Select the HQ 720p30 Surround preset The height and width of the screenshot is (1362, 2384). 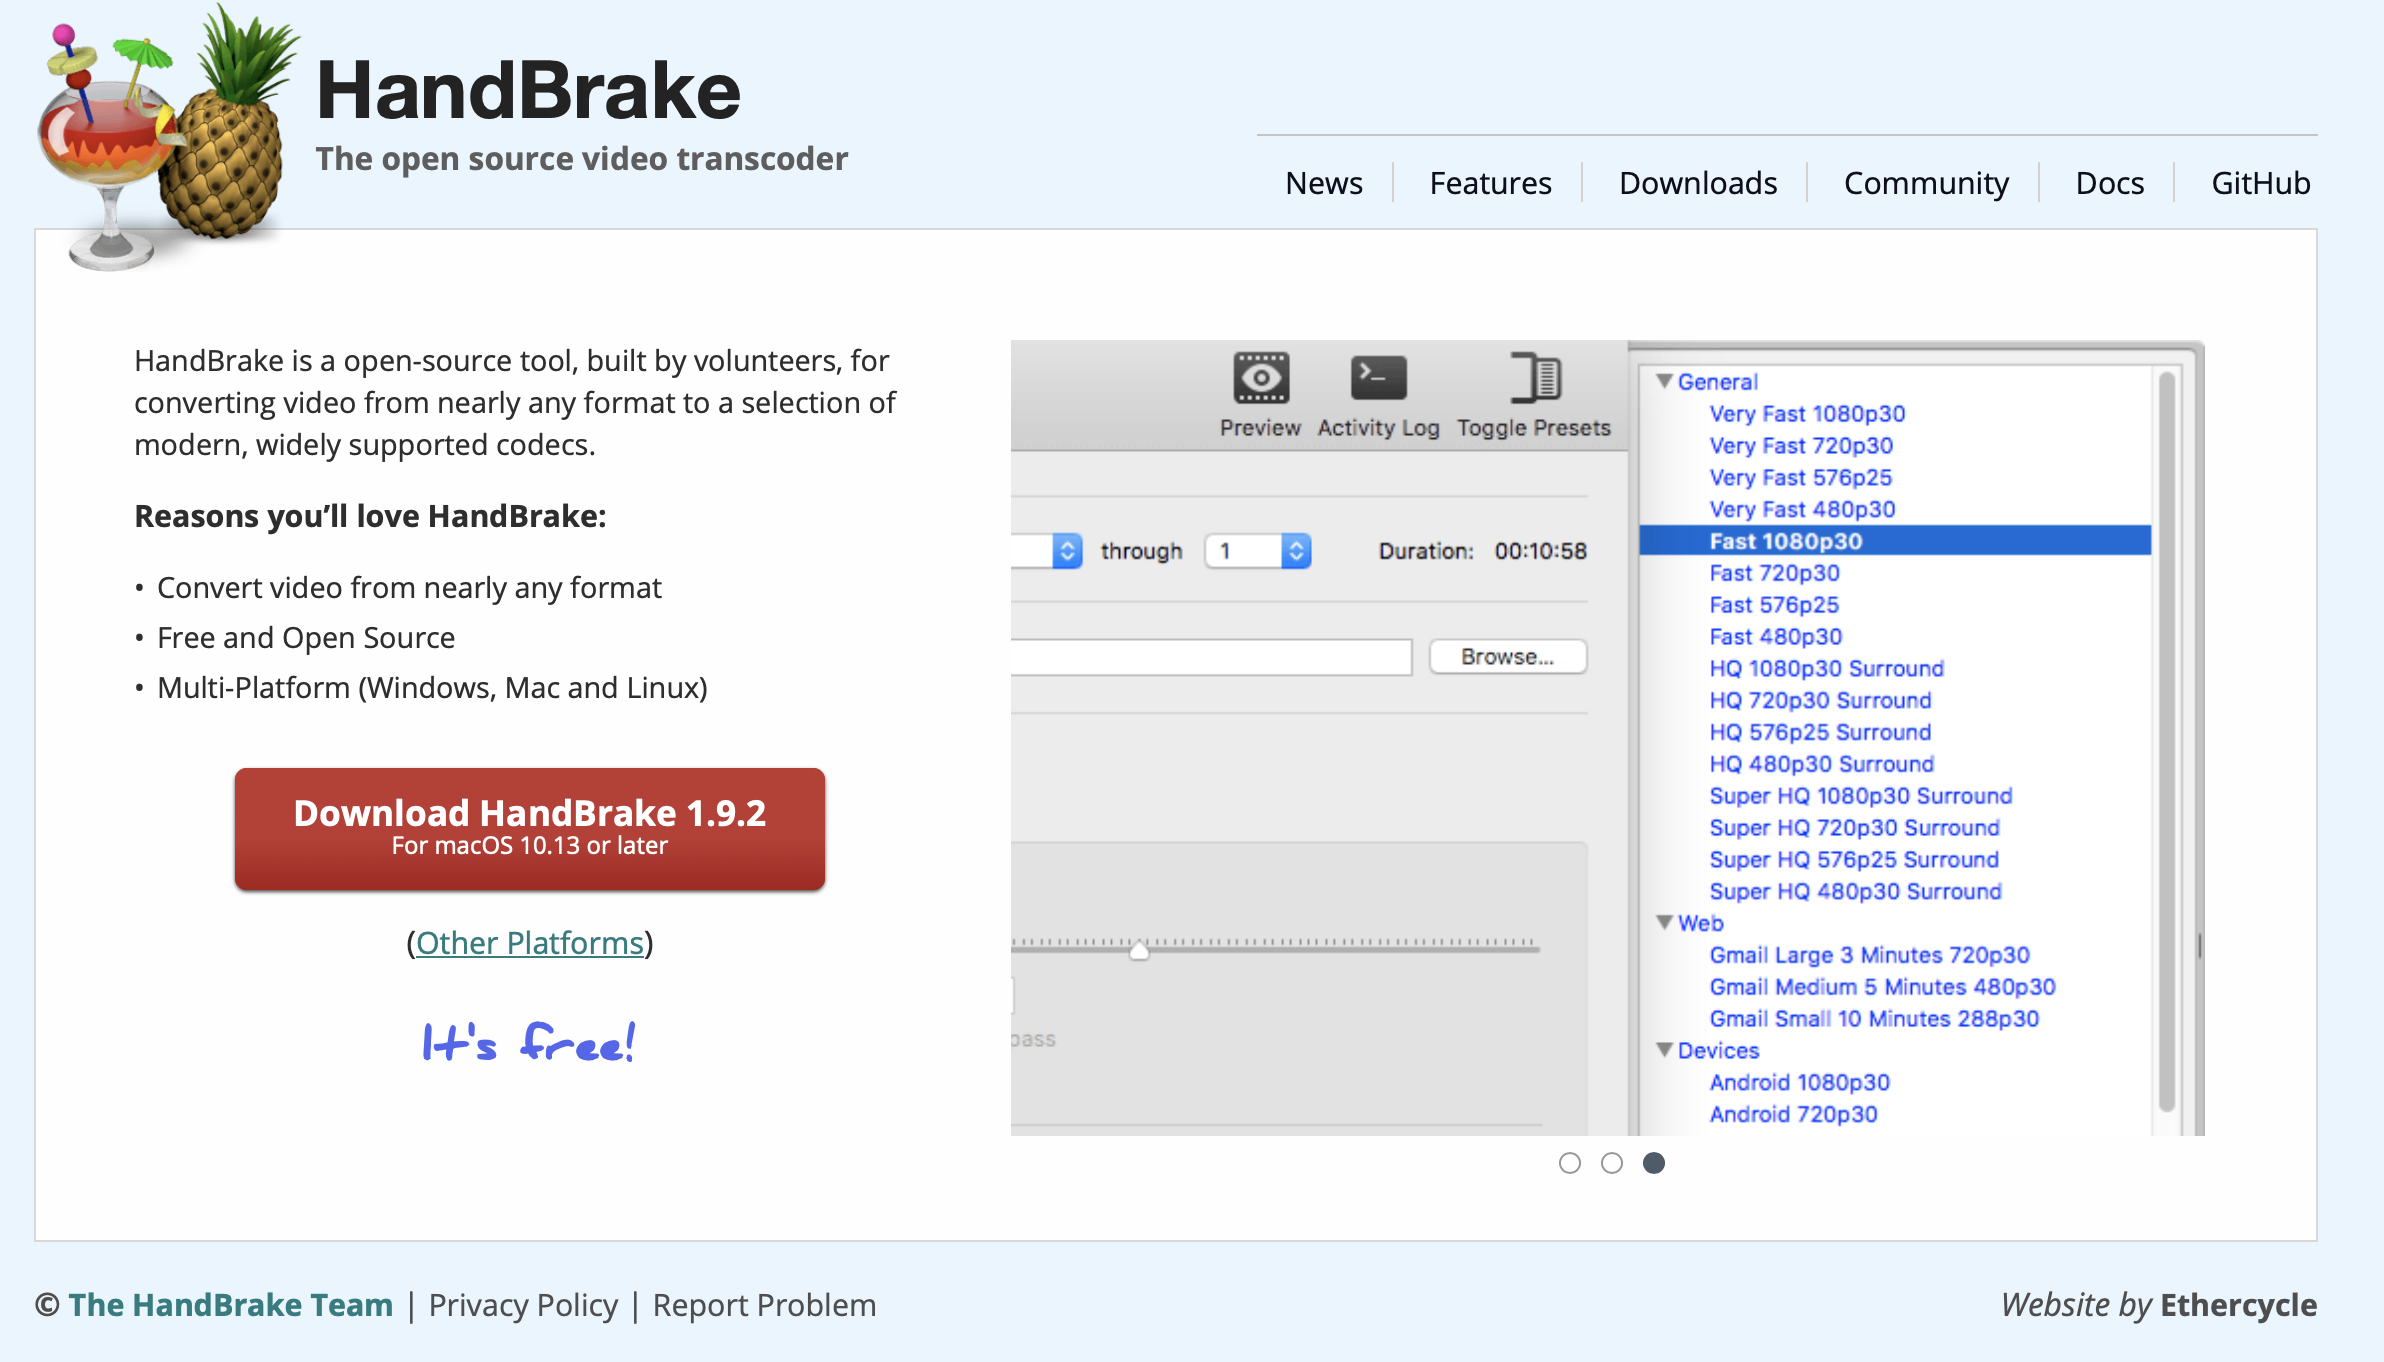[1820, 701]
